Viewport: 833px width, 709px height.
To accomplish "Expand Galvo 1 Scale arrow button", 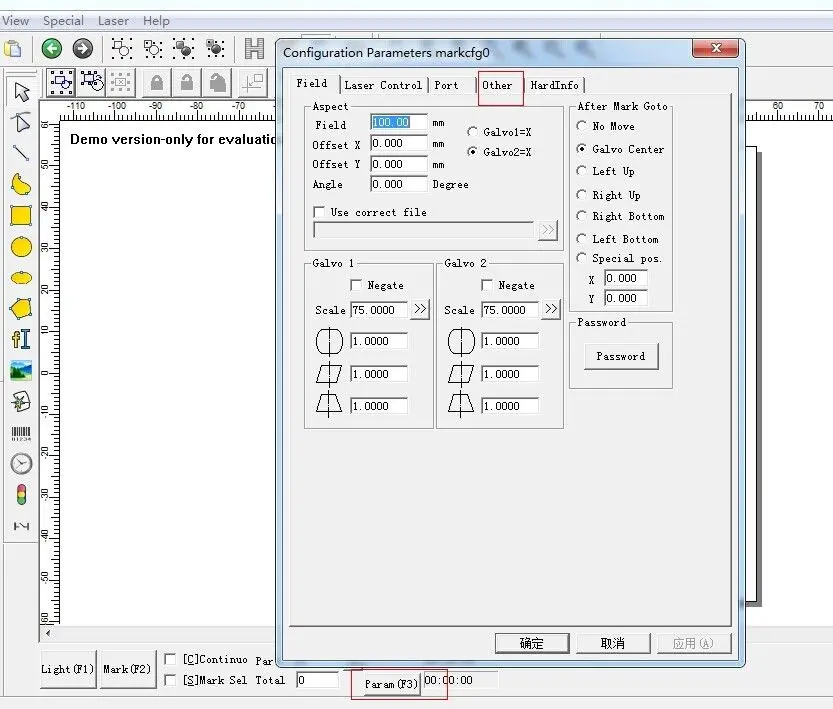I will pos(420,309).
